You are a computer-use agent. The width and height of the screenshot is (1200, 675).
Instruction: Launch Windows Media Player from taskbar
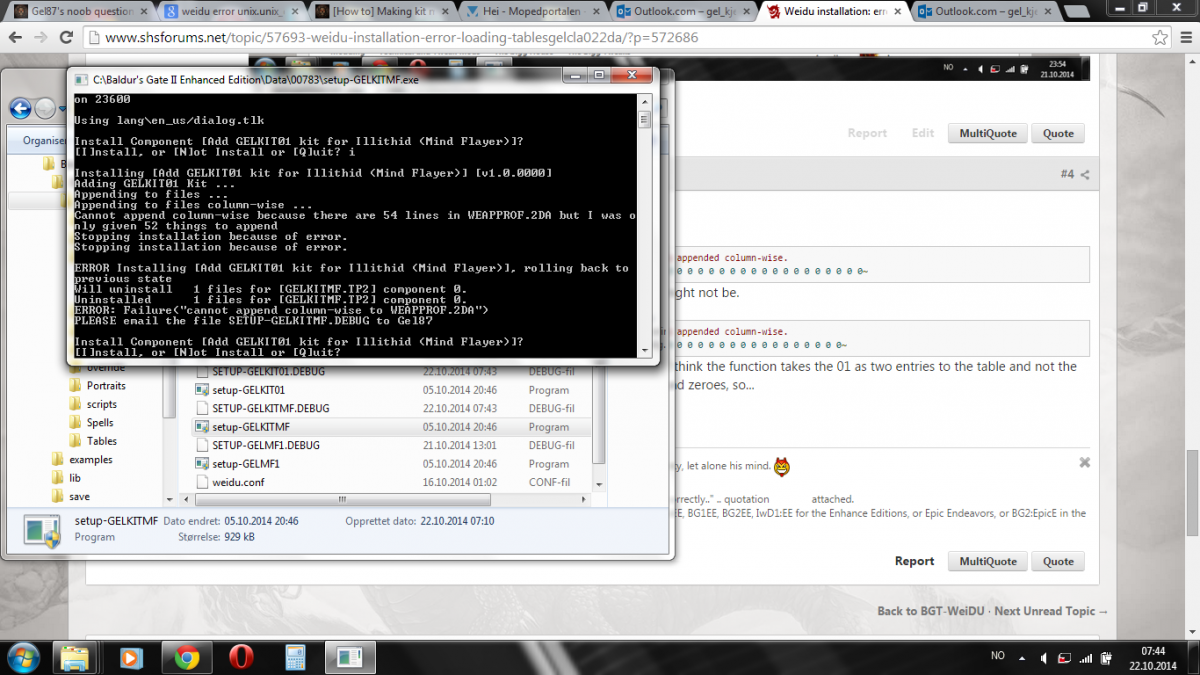(x=131, y=657)
